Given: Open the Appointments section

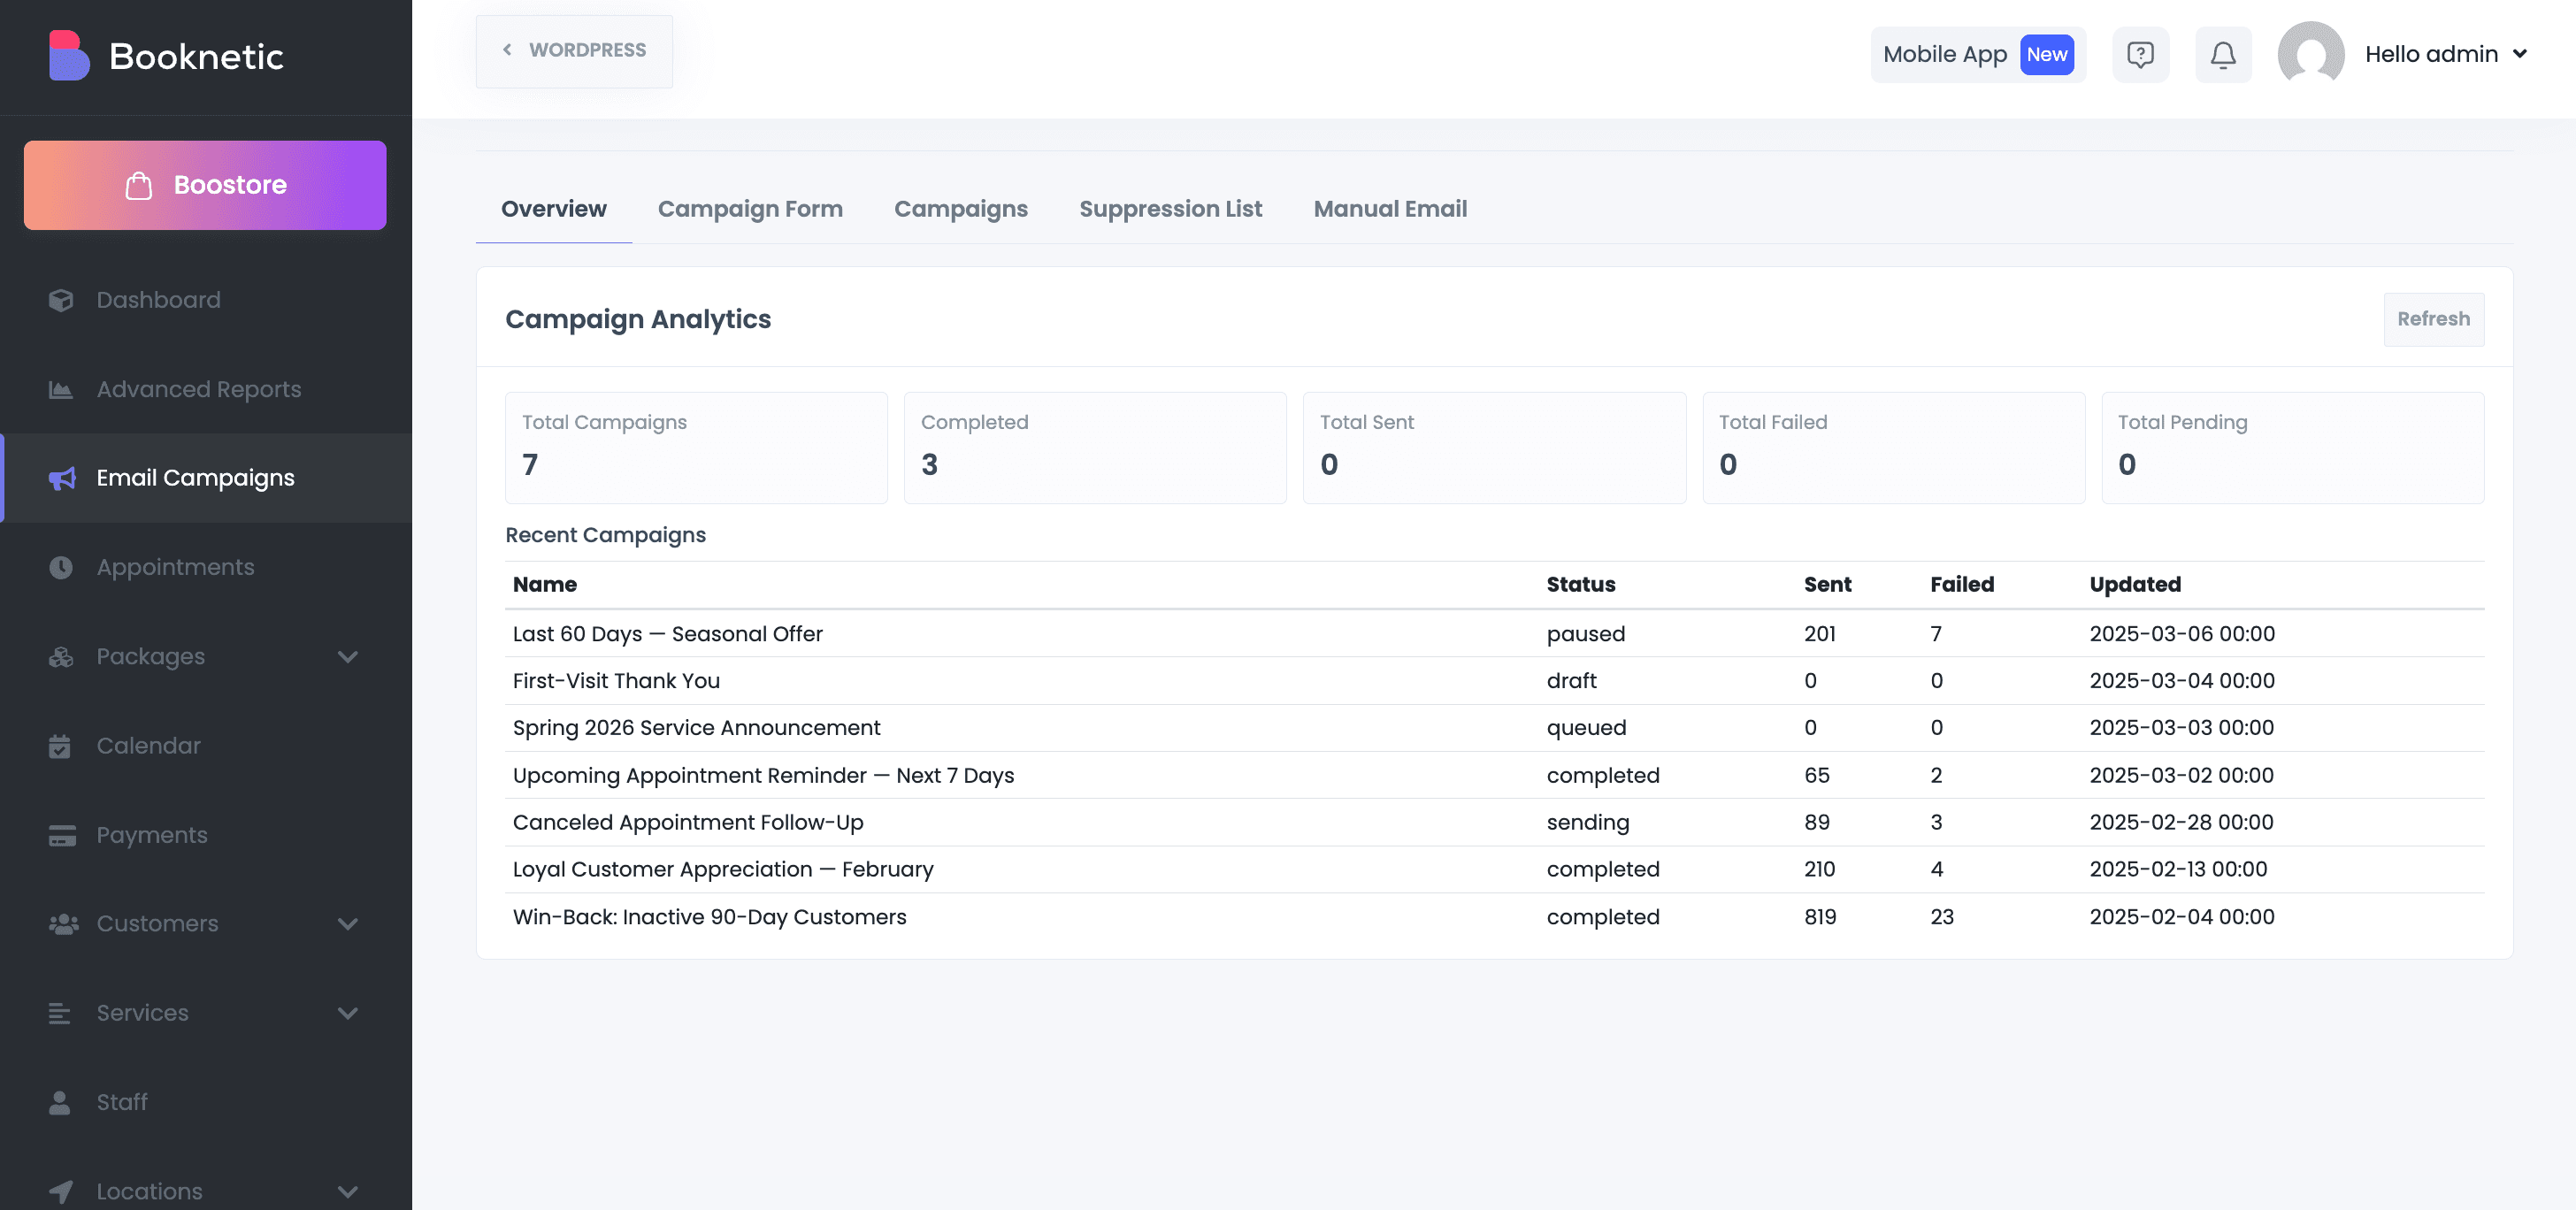Looking at the screenshot, I should 175,566.
